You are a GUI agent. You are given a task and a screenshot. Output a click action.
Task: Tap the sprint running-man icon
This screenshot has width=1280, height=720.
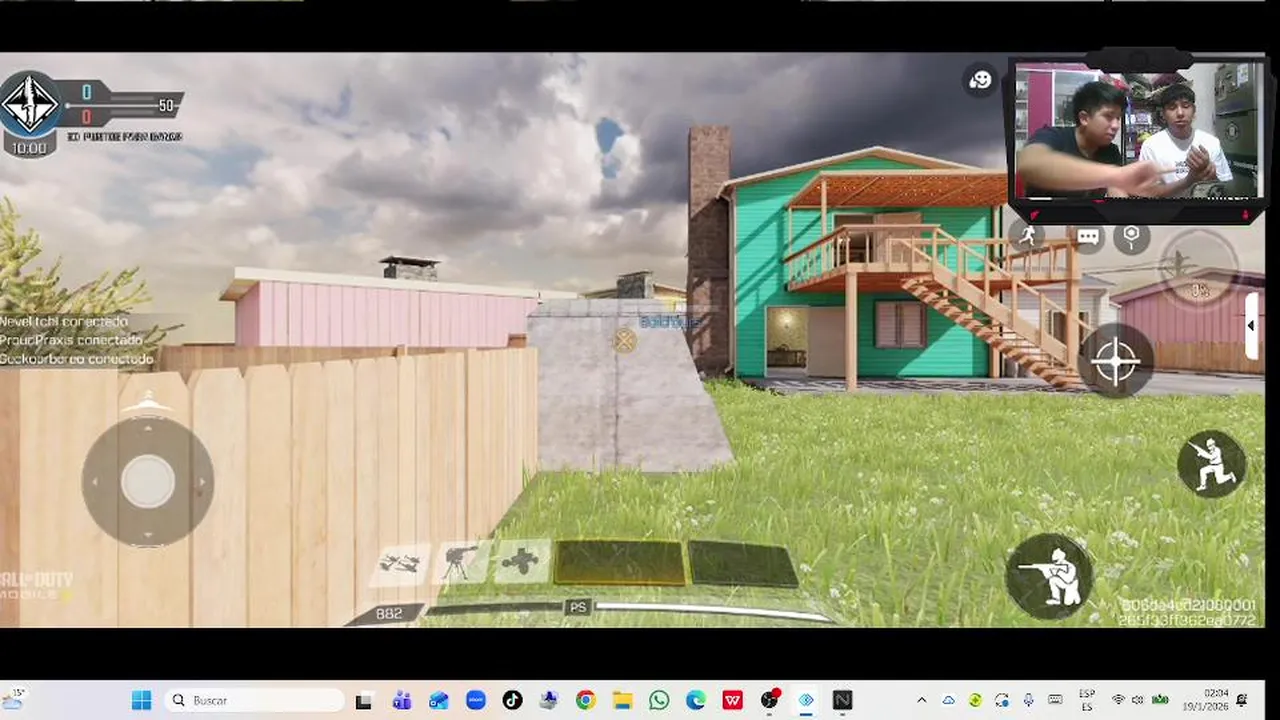(1027, 236)
